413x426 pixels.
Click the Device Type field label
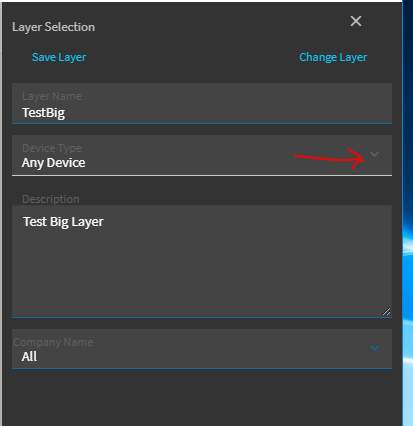click(x=52, y=148)
